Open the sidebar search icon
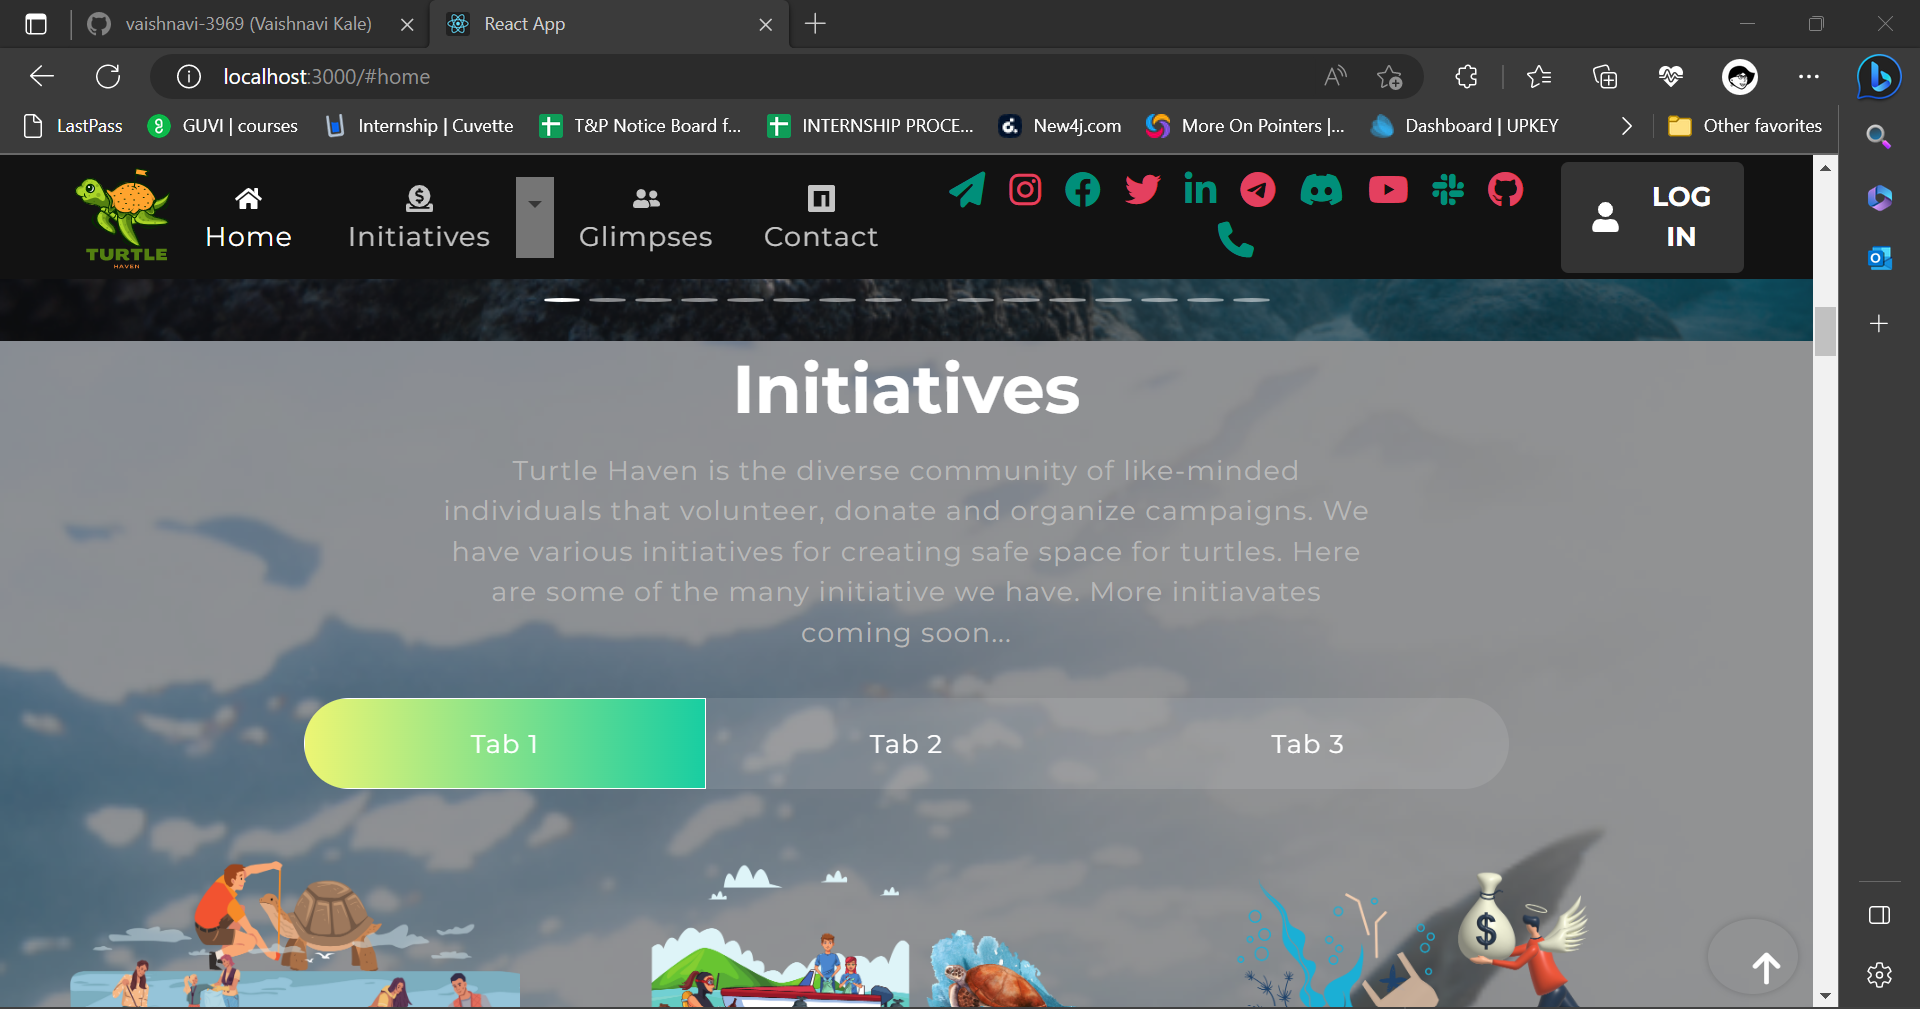1920x1009 pixels. point(1879,137)
